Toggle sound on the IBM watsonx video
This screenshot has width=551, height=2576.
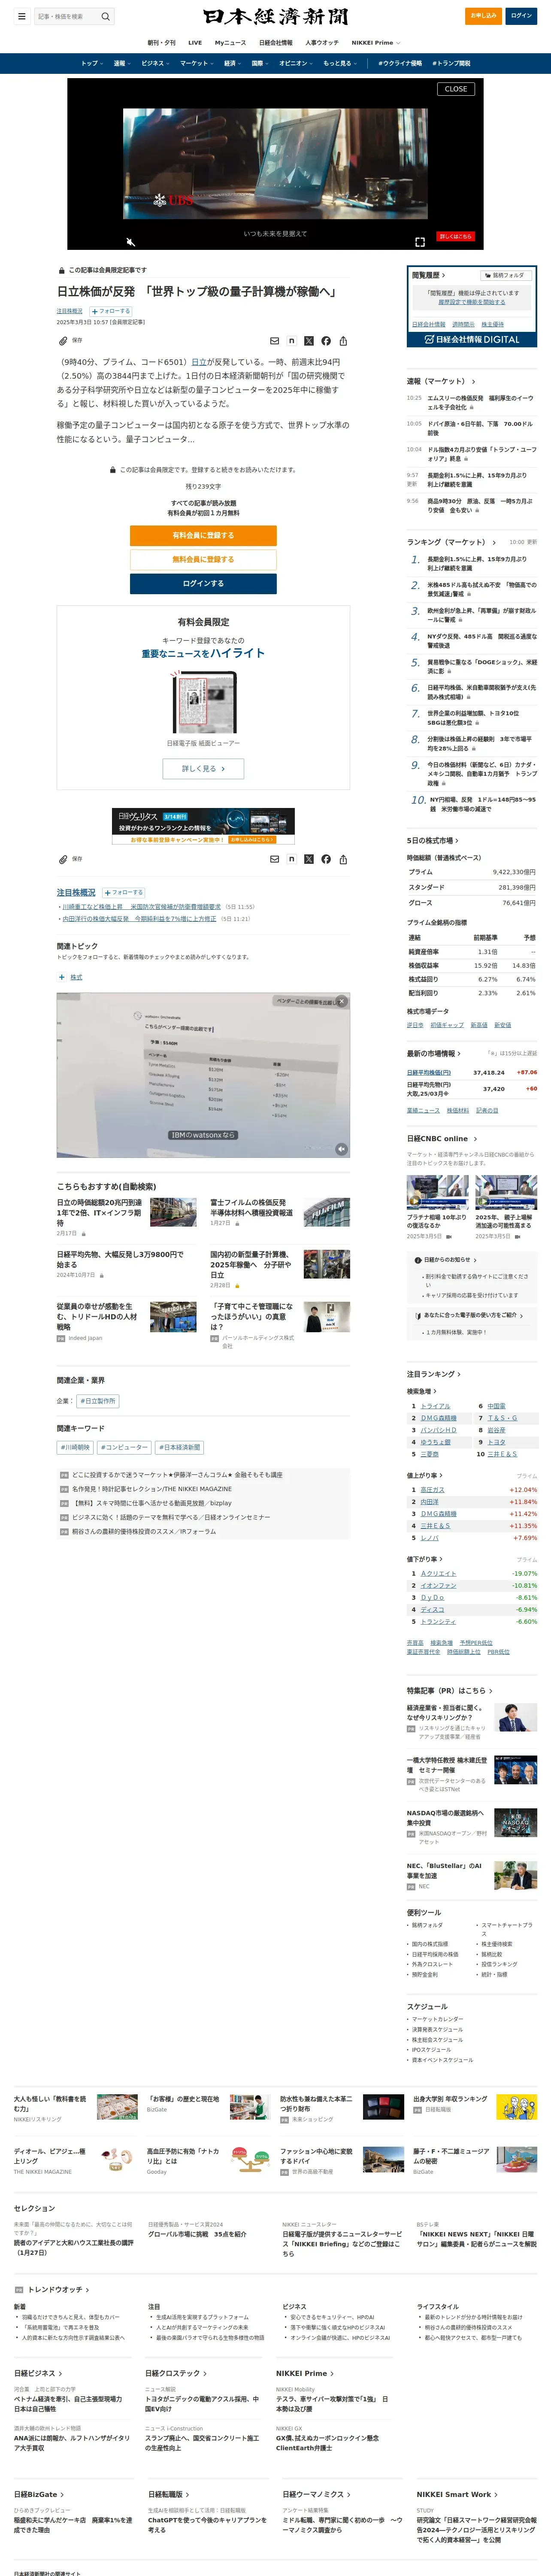[341, 1149]
